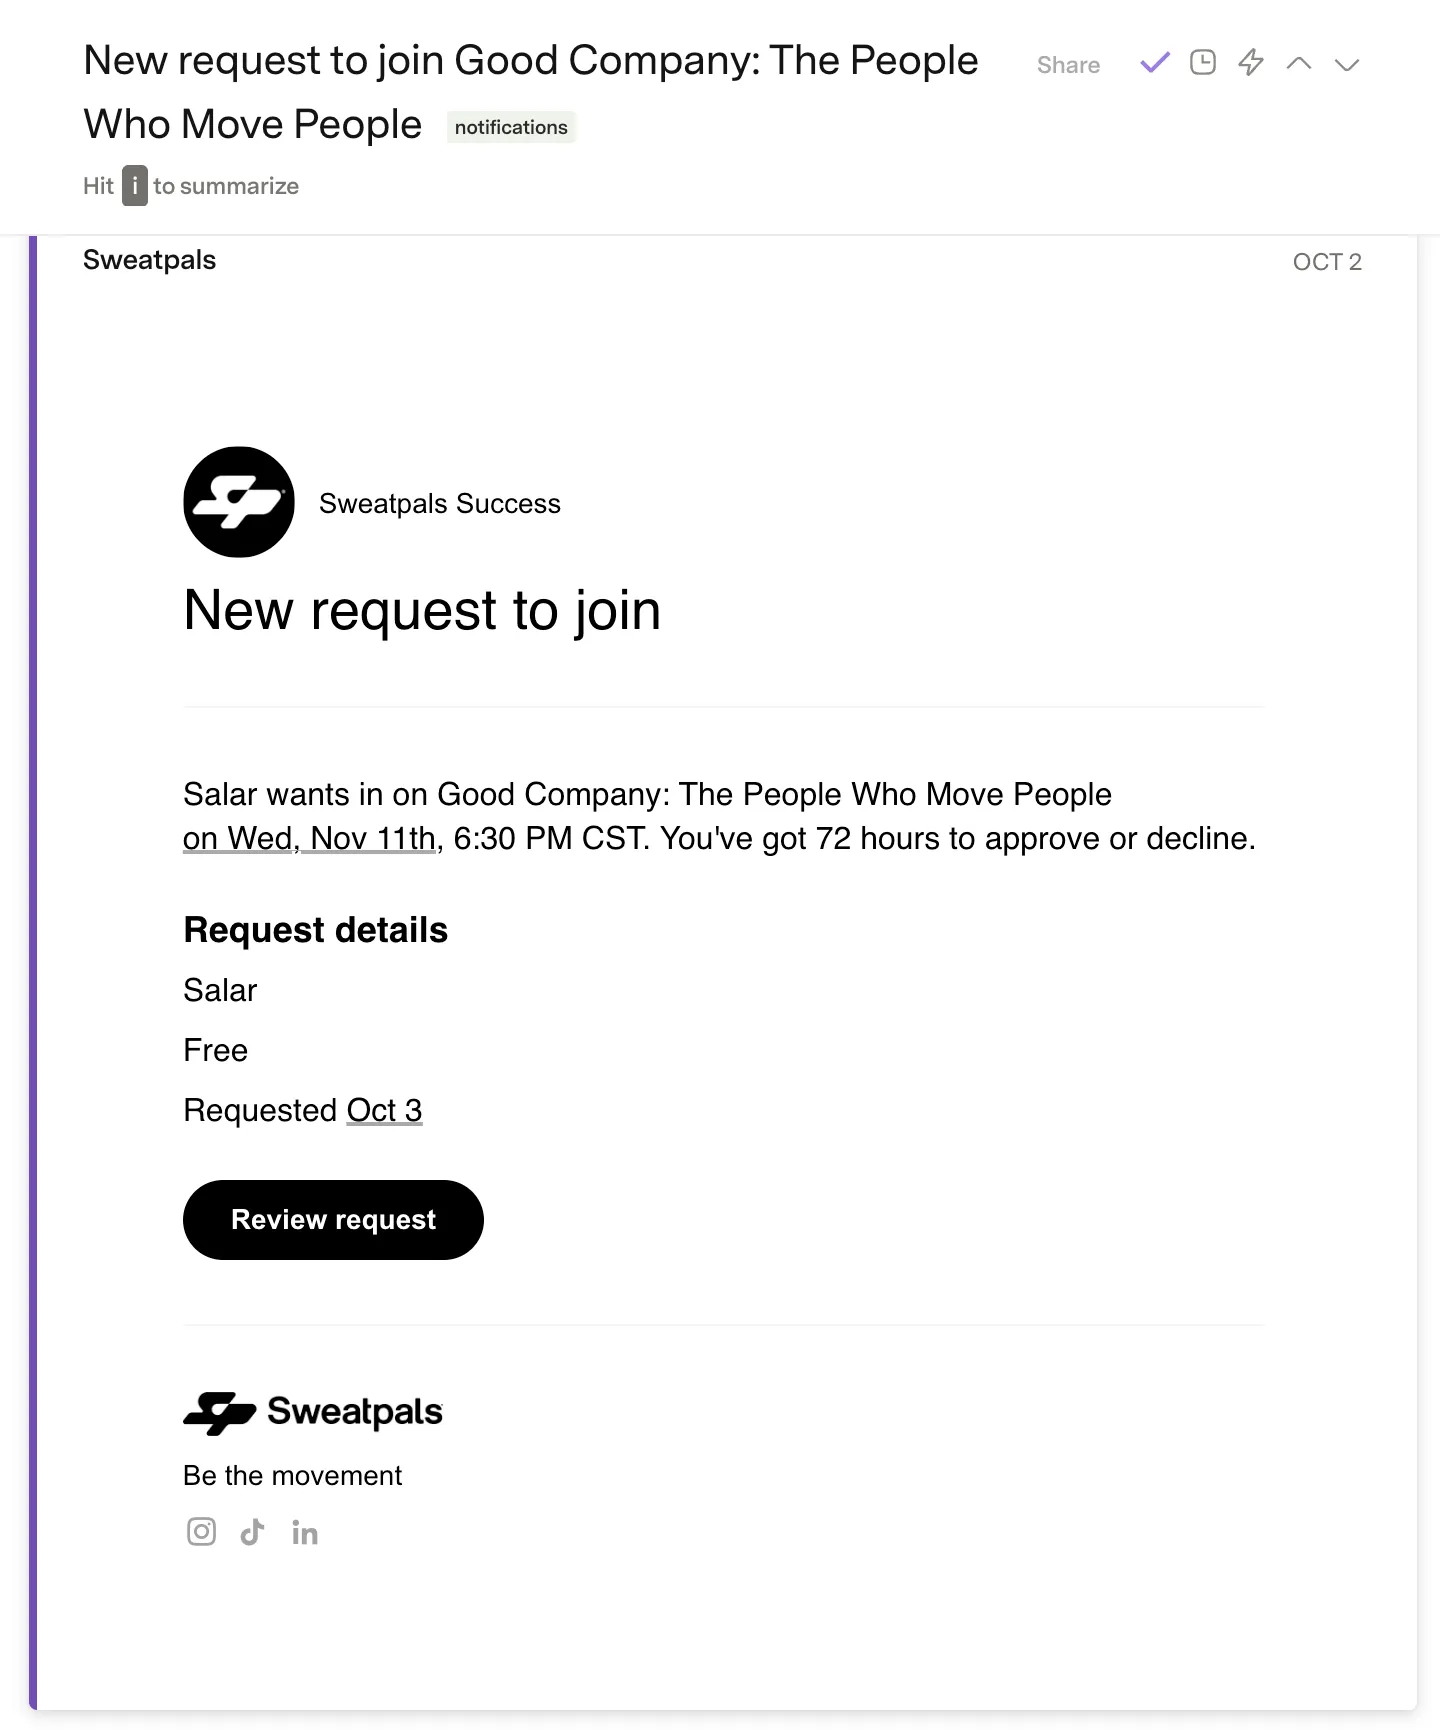Click the OCT 2 message date
This screenshot has height=1730, width=1440.
tap(1327, 262)
